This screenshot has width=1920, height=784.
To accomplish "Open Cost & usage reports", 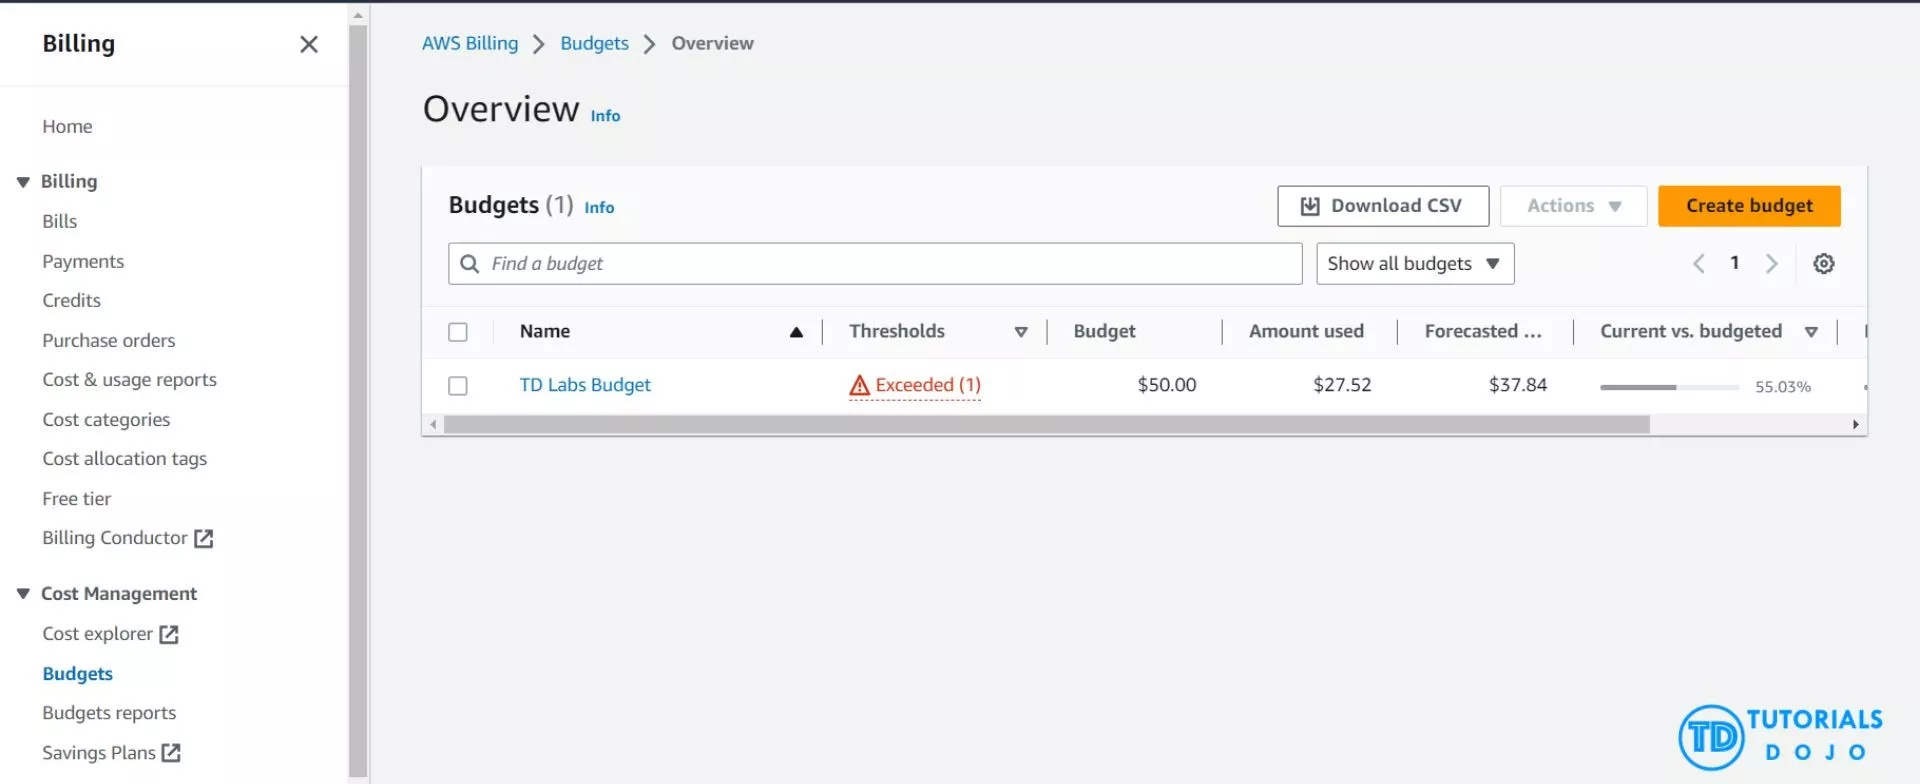I will point(129,380).
